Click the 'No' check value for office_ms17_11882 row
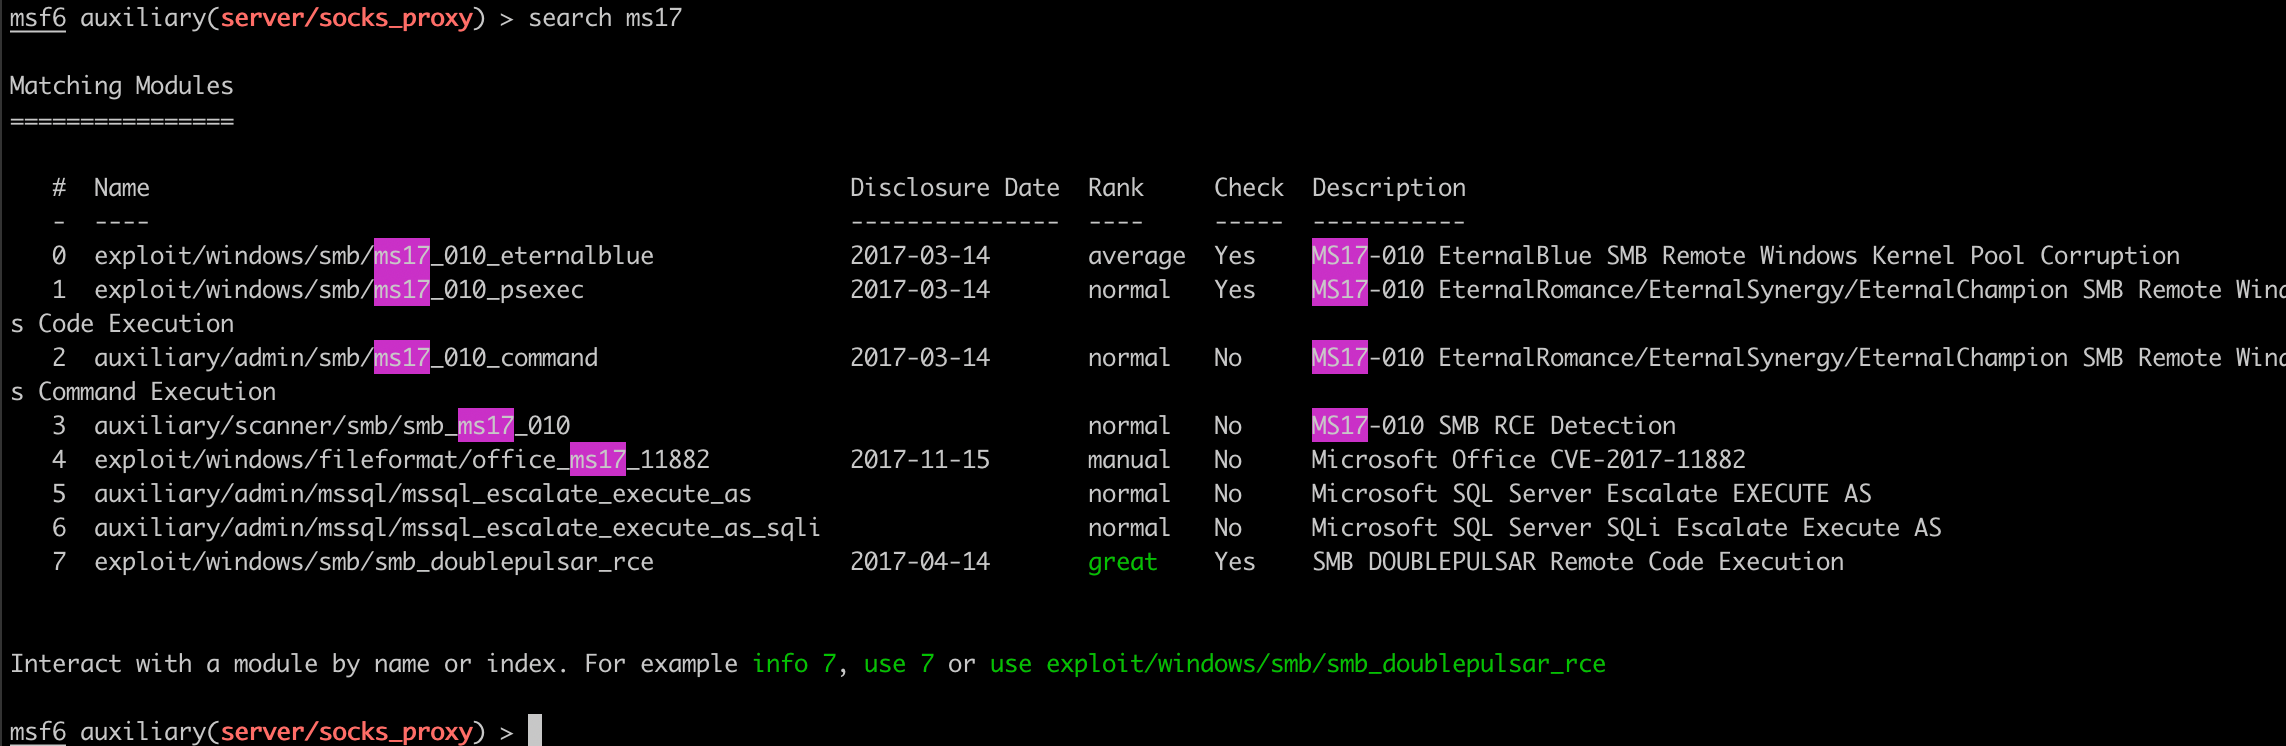The width and height of the screenshot is (2286, 746). point(1228,460)
